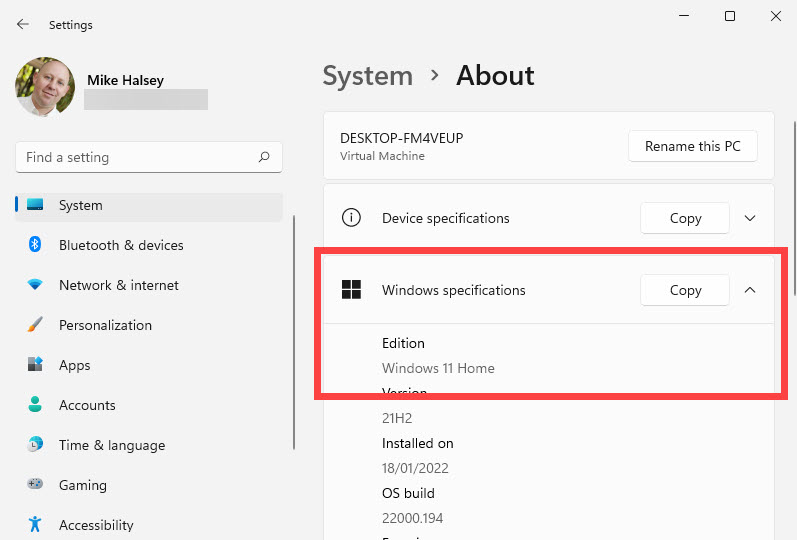The width and height of the screenshot is (797, 540).
Task: Click the Network wifi icon
Action: [35, 284]
